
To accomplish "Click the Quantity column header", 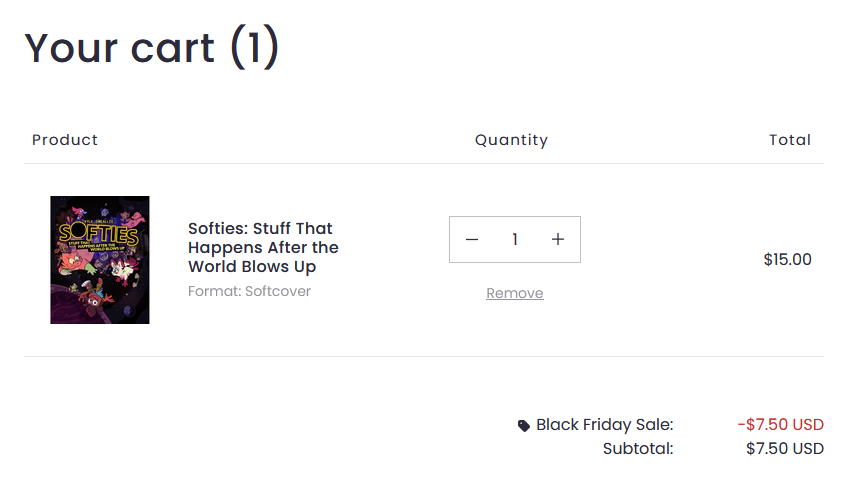I will point(511,140).
